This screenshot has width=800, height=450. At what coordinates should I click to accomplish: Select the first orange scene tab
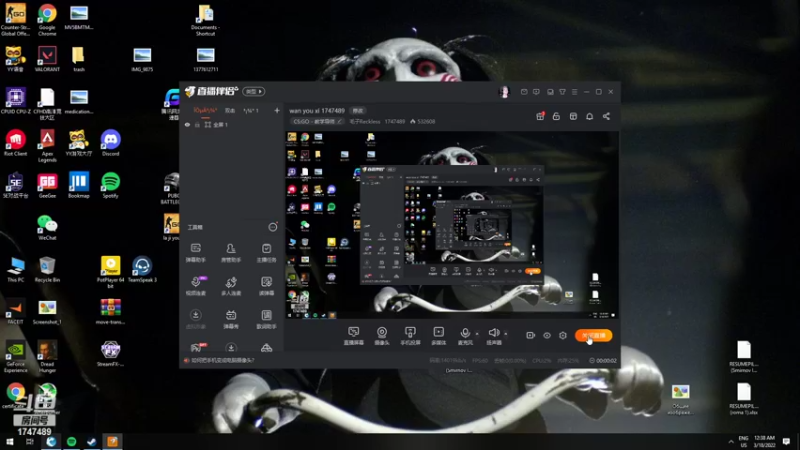click(x=205, y=110)
